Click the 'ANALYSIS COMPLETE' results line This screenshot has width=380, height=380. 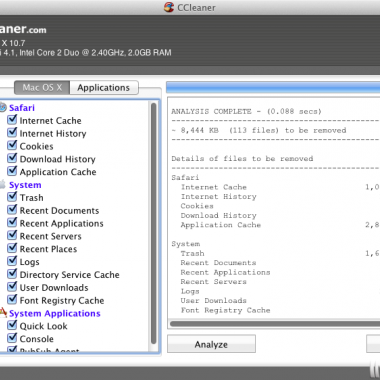coord(246,111)
